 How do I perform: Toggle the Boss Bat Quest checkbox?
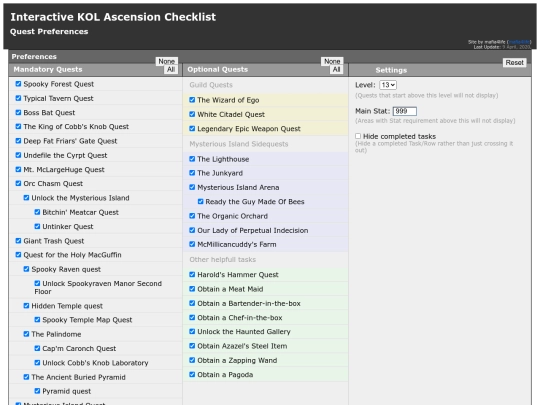18,112
